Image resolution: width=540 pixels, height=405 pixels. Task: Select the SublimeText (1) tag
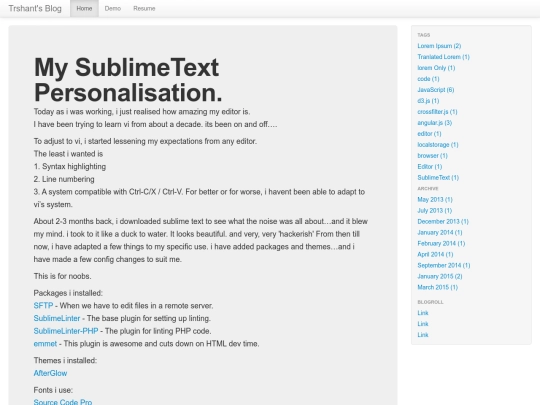[x=438, y=178]
